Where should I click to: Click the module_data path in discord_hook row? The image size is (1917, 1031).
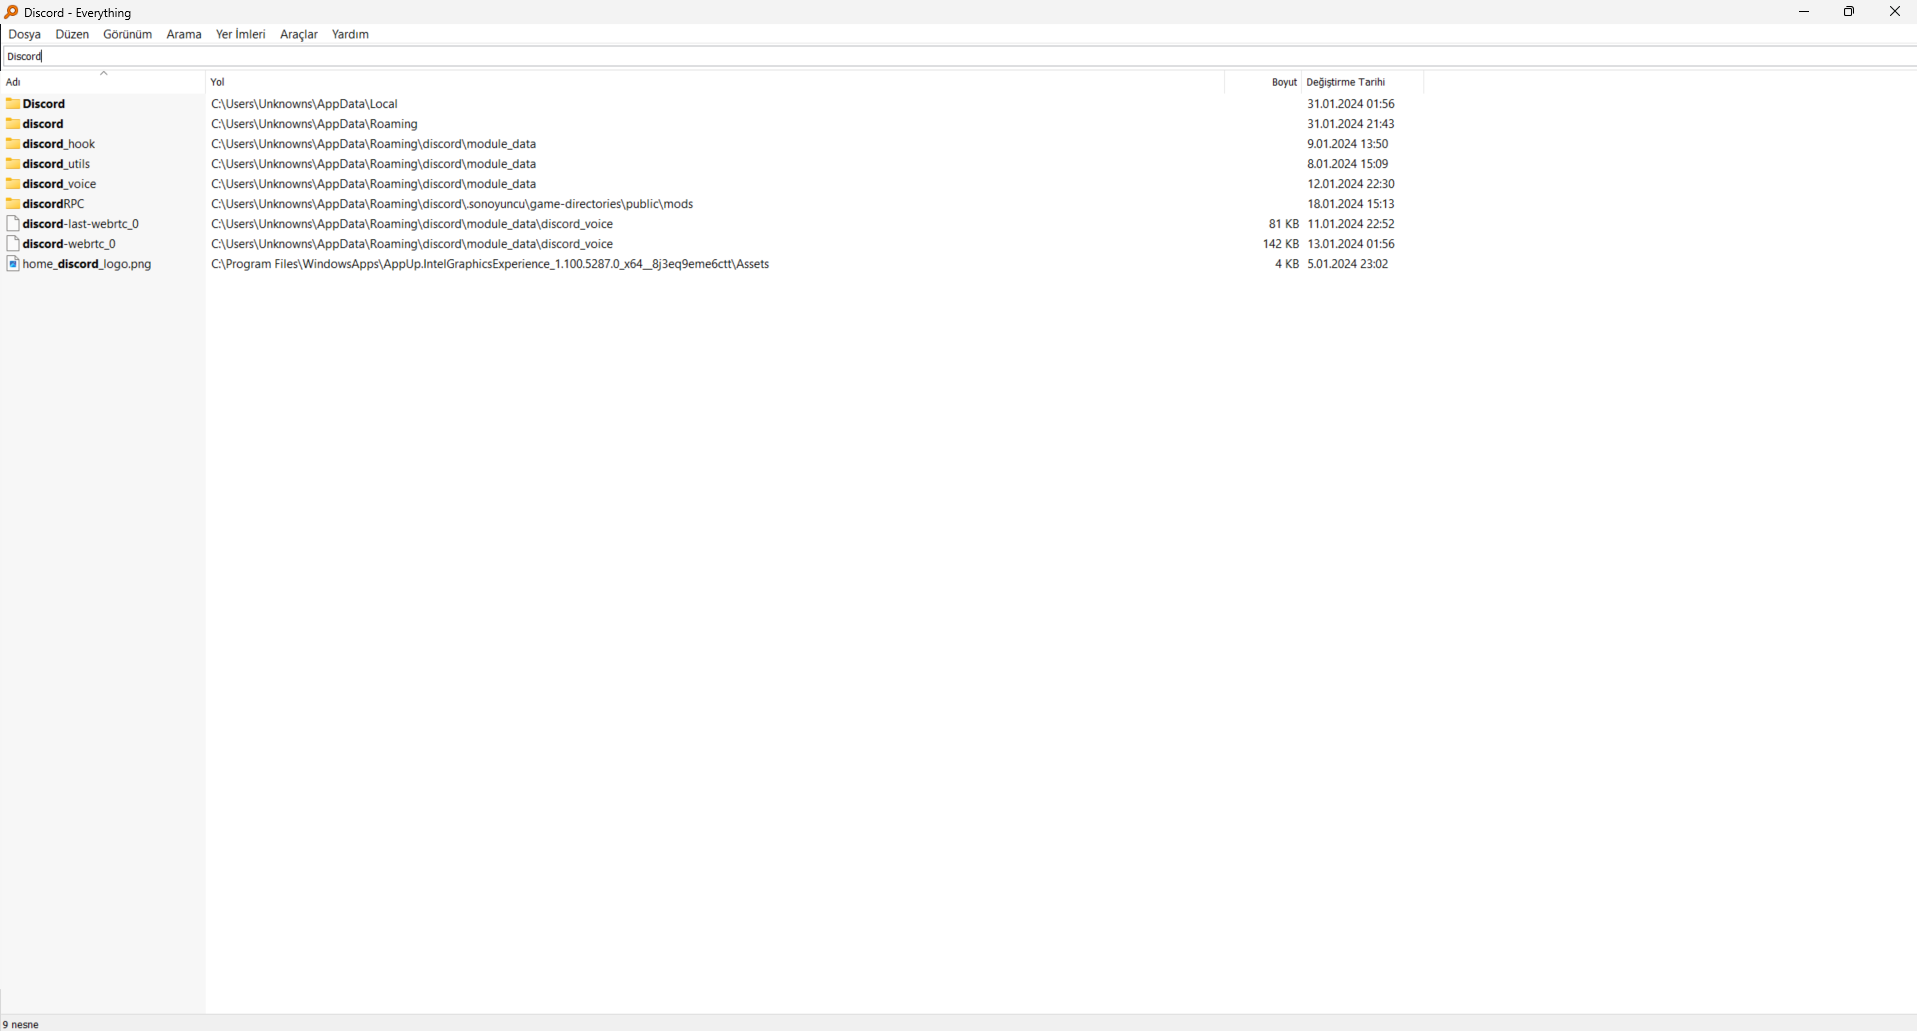tap(374, 144)
